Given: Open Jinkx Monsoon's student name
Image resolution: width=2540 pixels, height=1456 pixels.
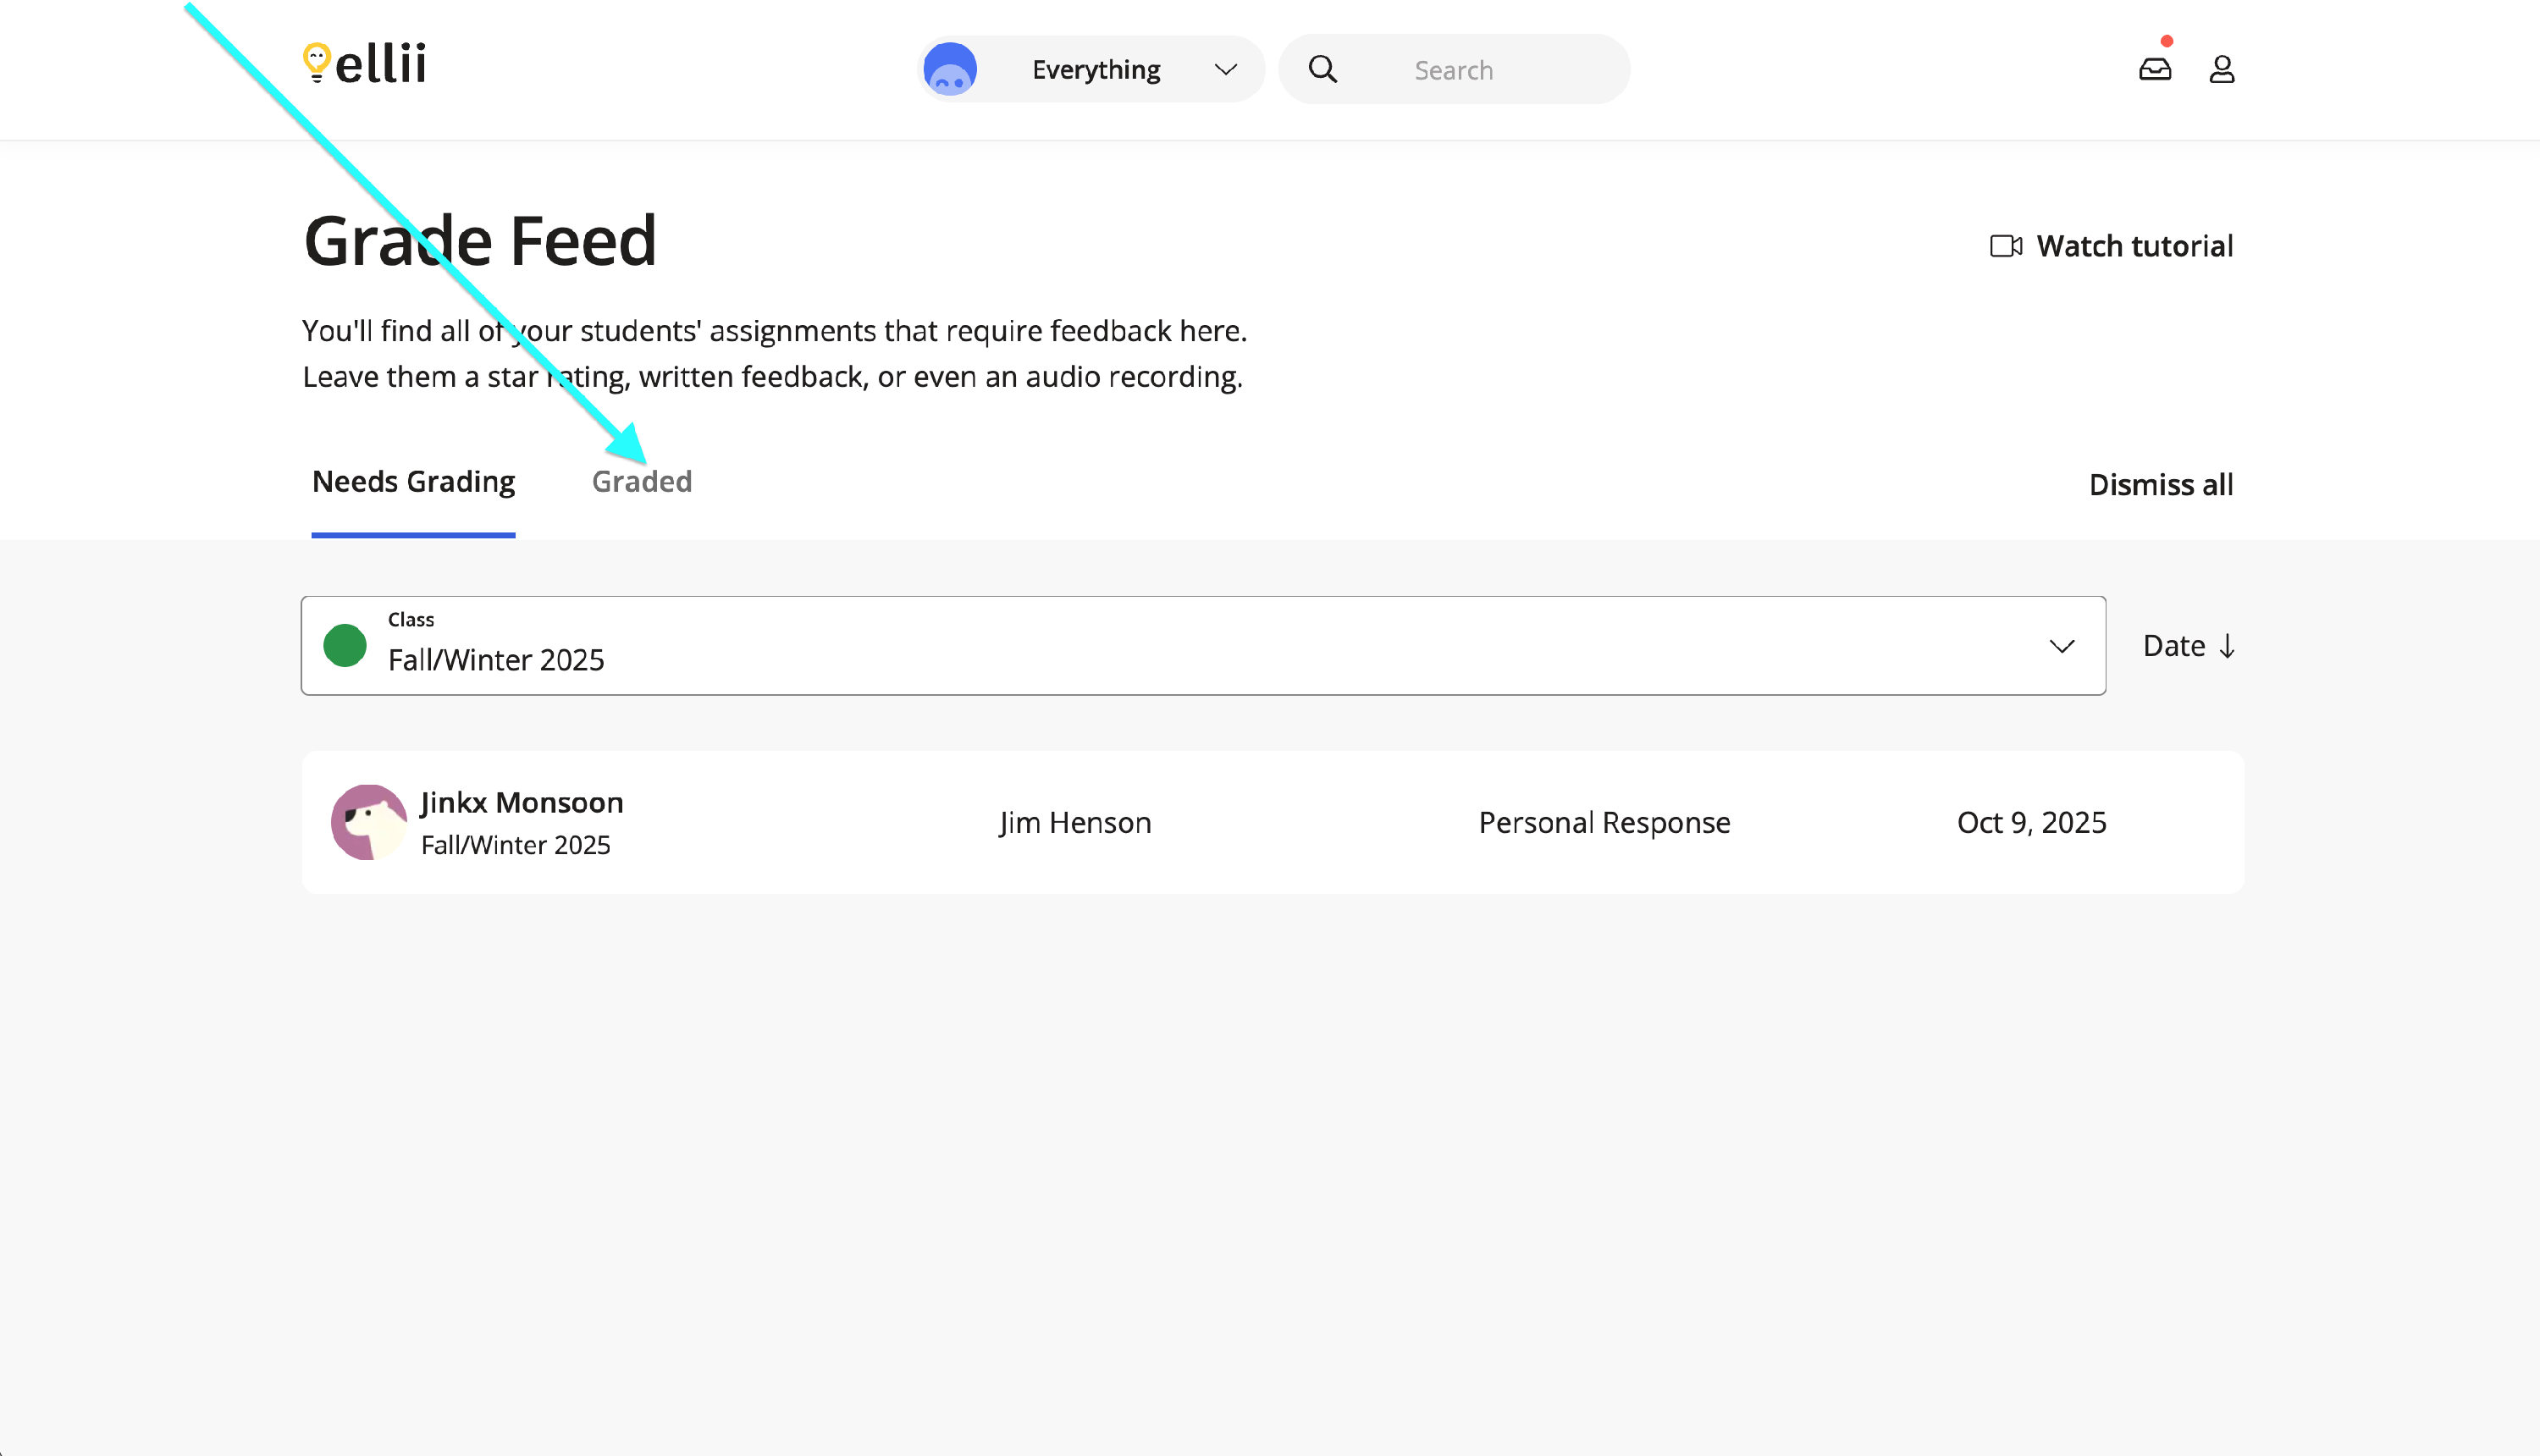Looking at the screenshot, I should click(x=521, y=802).
